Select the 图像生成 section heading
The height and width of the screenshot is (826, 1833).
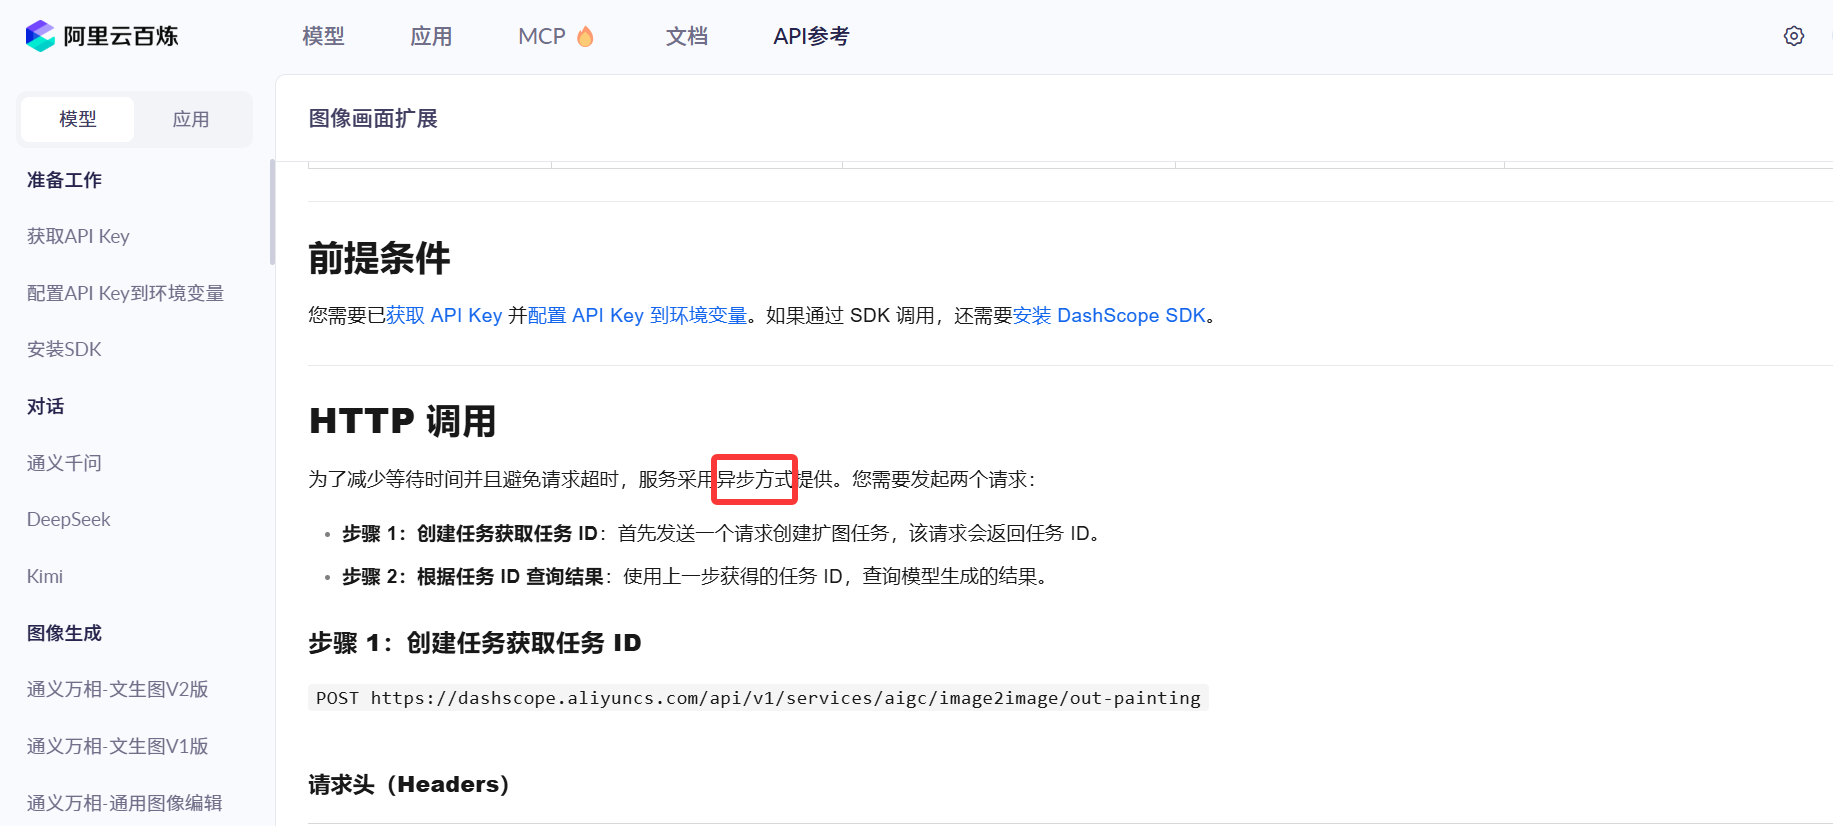pyautogui.click(x=64, y=633)
